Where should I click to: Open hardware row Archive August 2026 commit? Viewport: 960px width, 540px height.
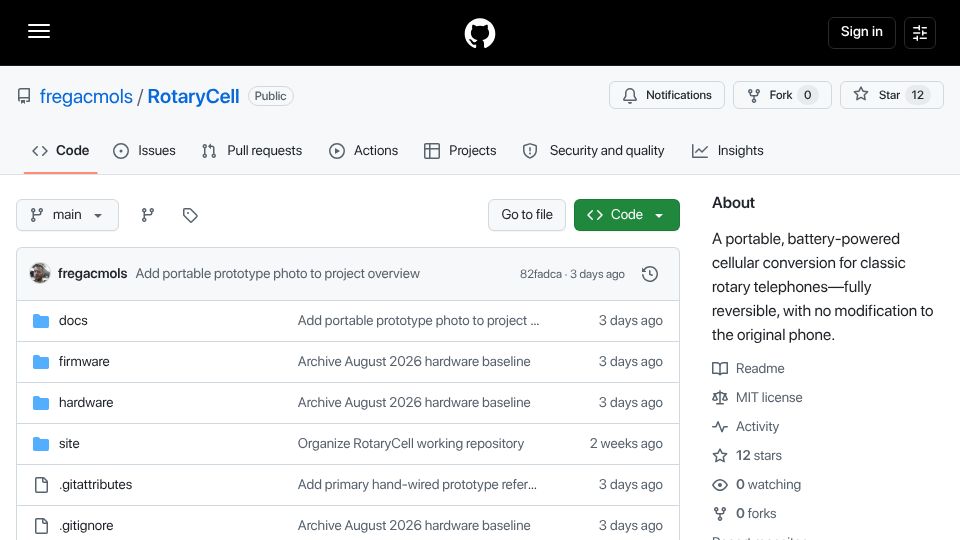(414, 403)
